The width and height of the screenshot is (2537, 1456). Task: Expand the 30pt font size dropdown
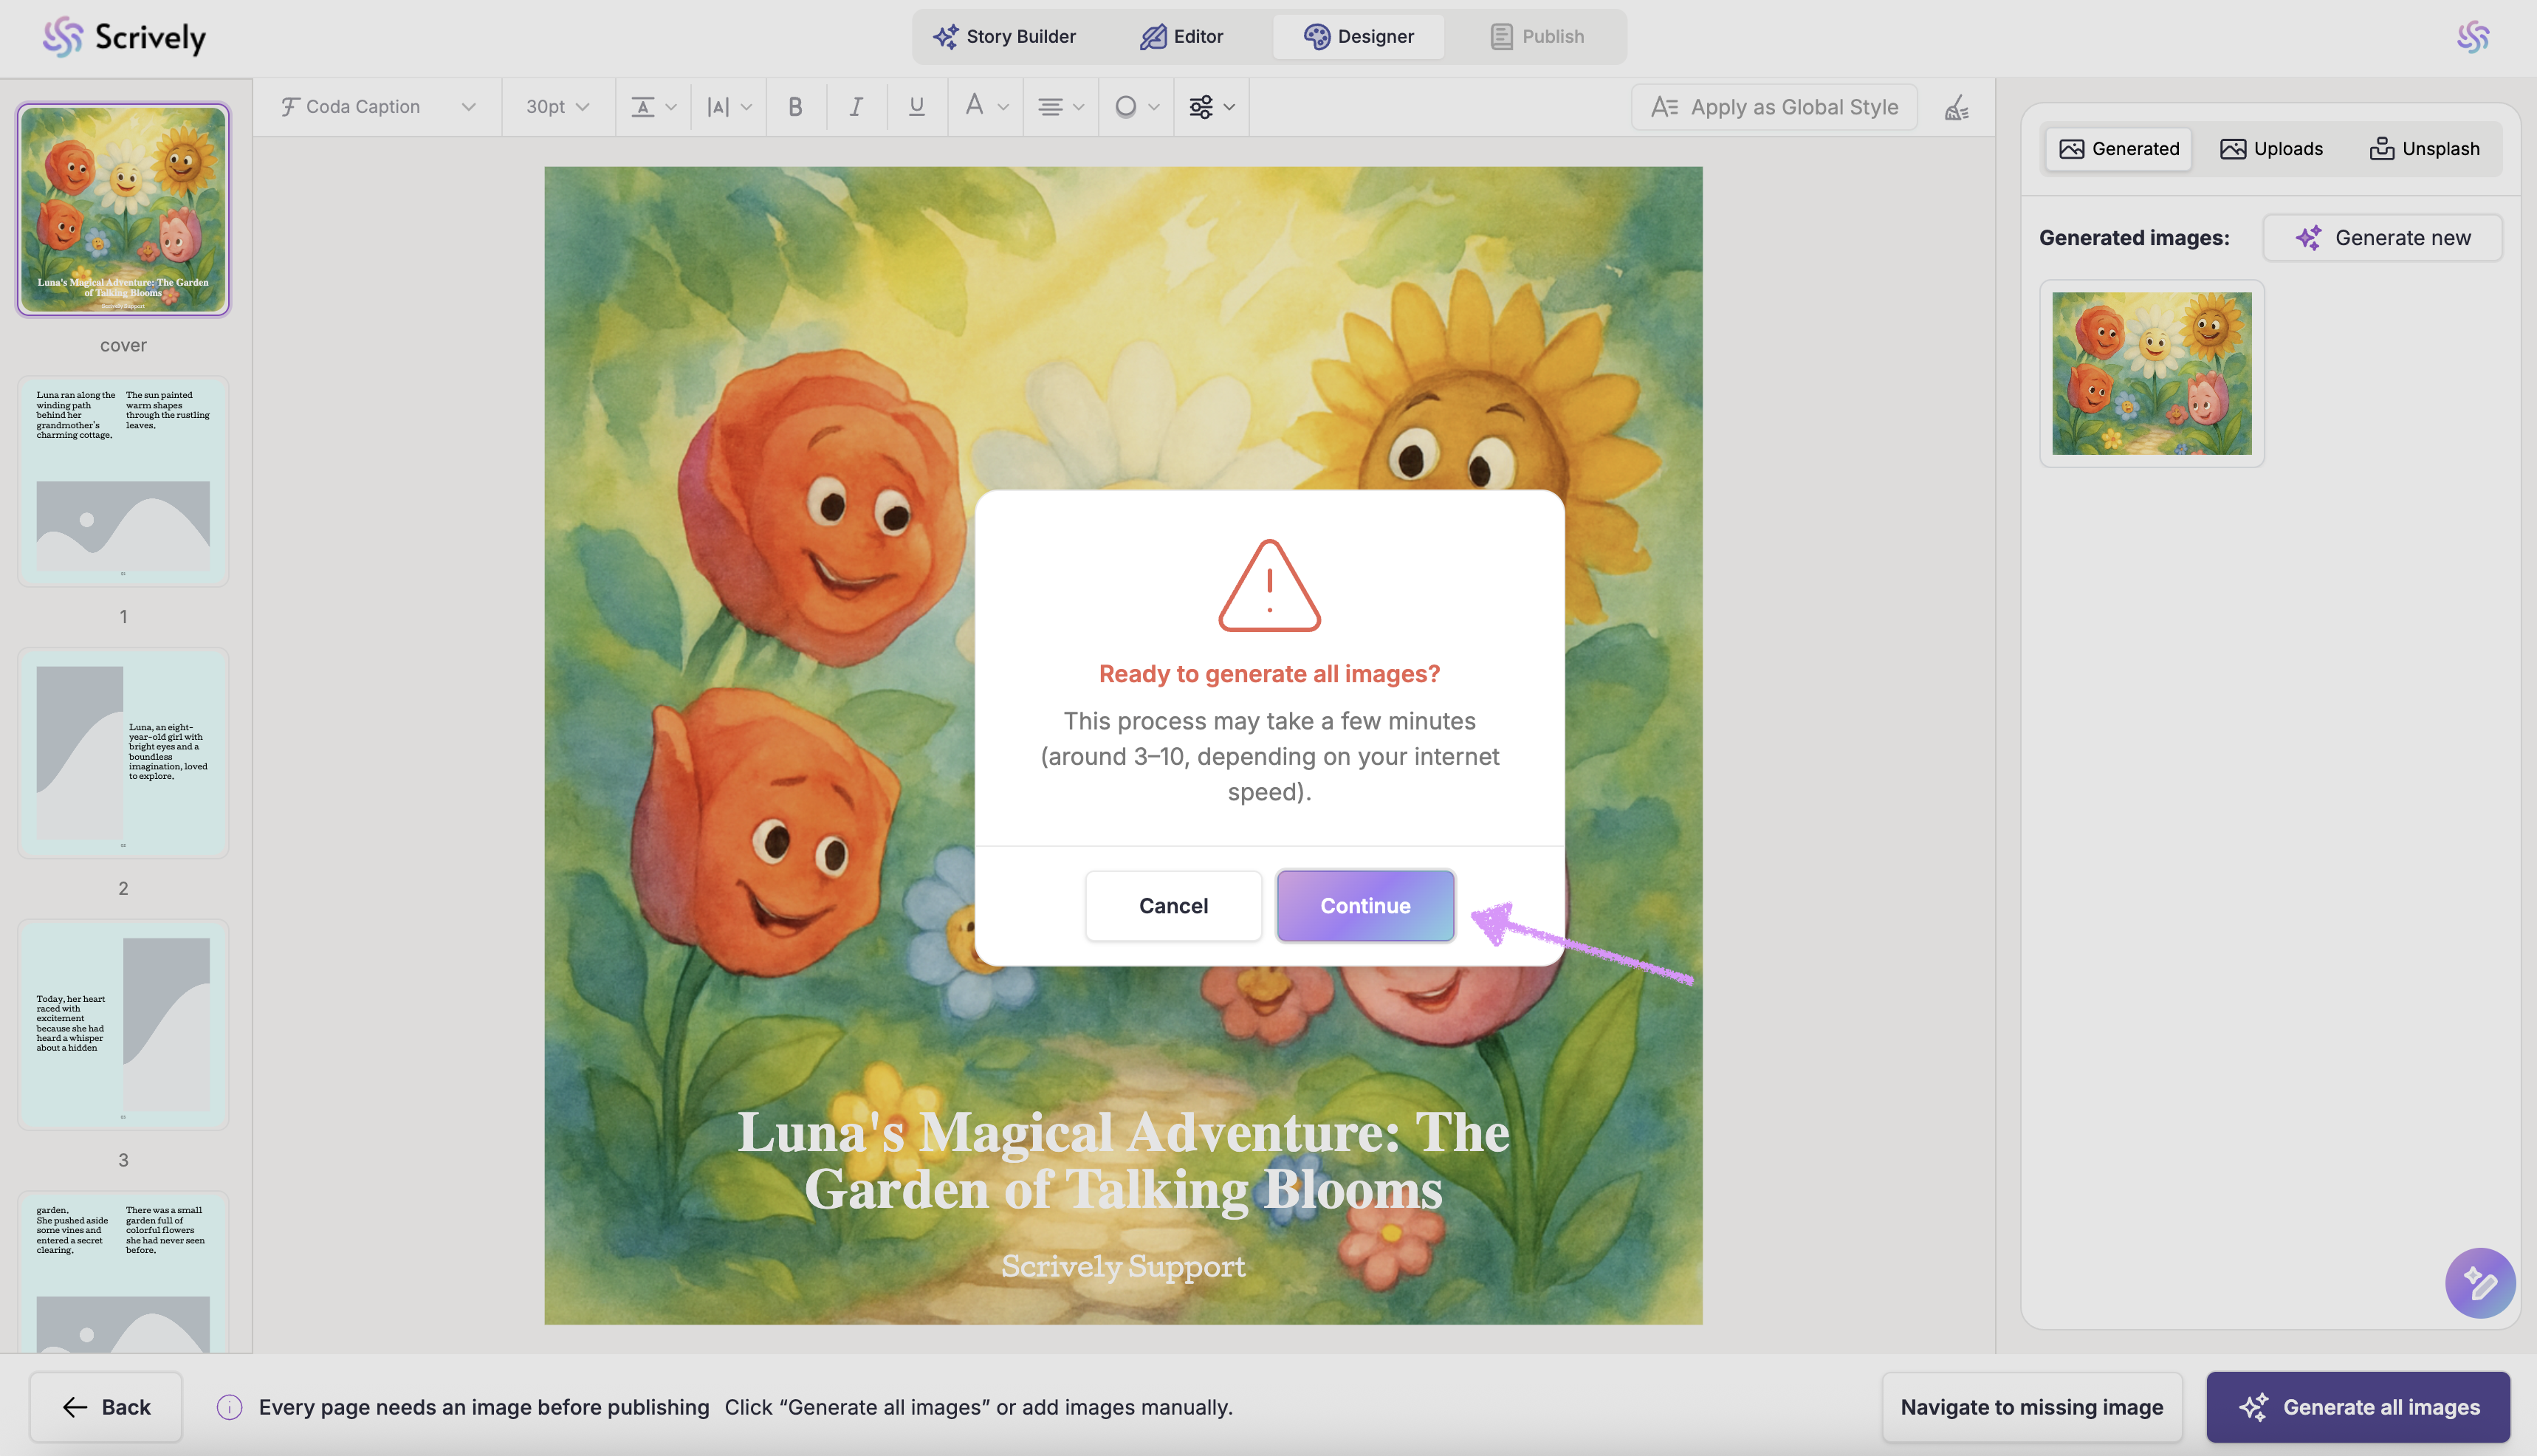pyautogui.click(x=557, y=107)
